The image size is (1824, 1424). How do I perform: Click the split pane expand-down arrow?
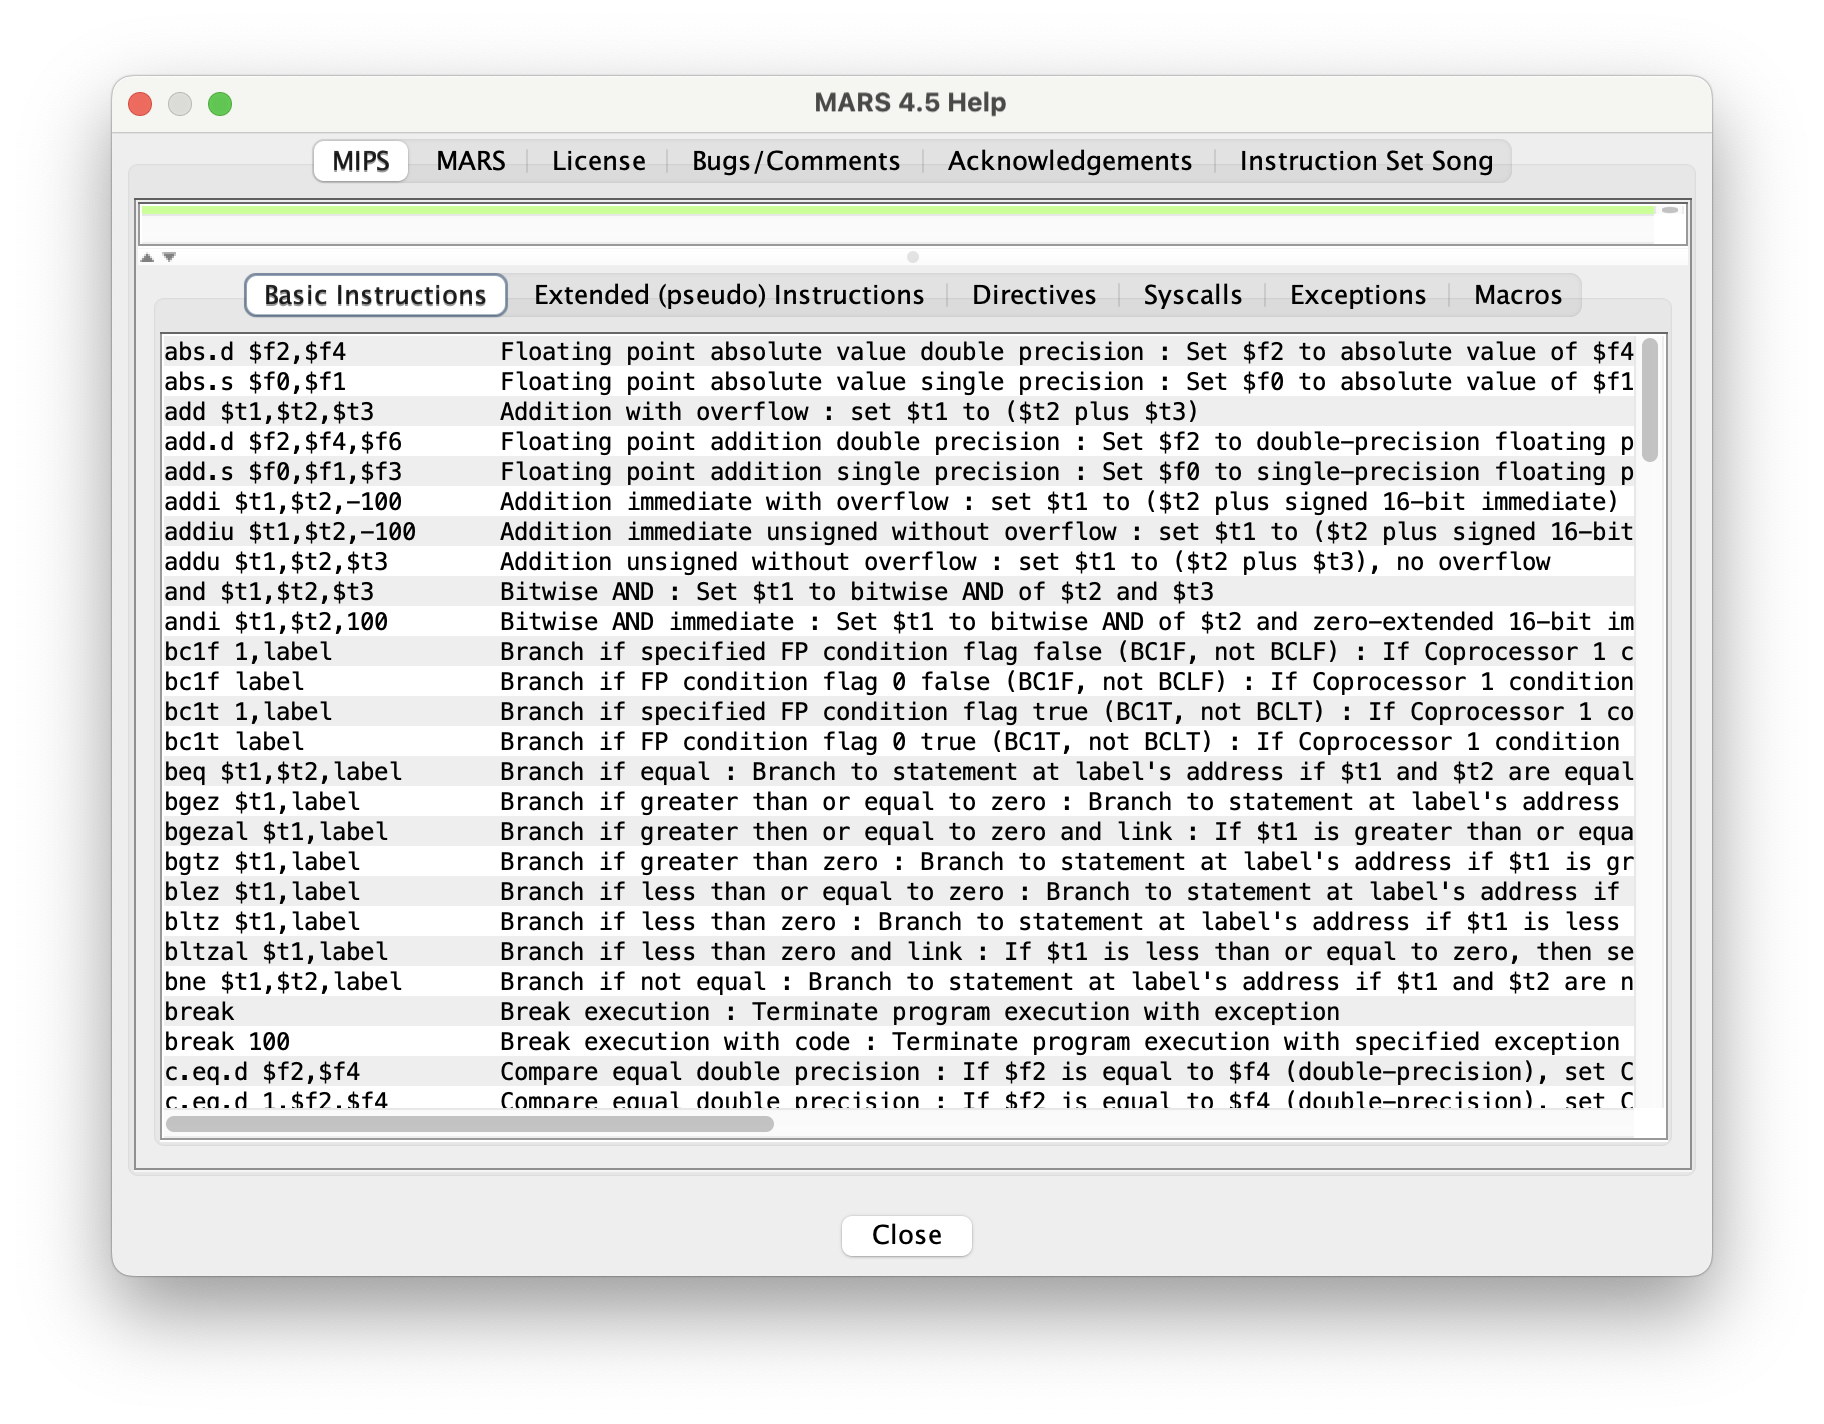tap(169, 257)
